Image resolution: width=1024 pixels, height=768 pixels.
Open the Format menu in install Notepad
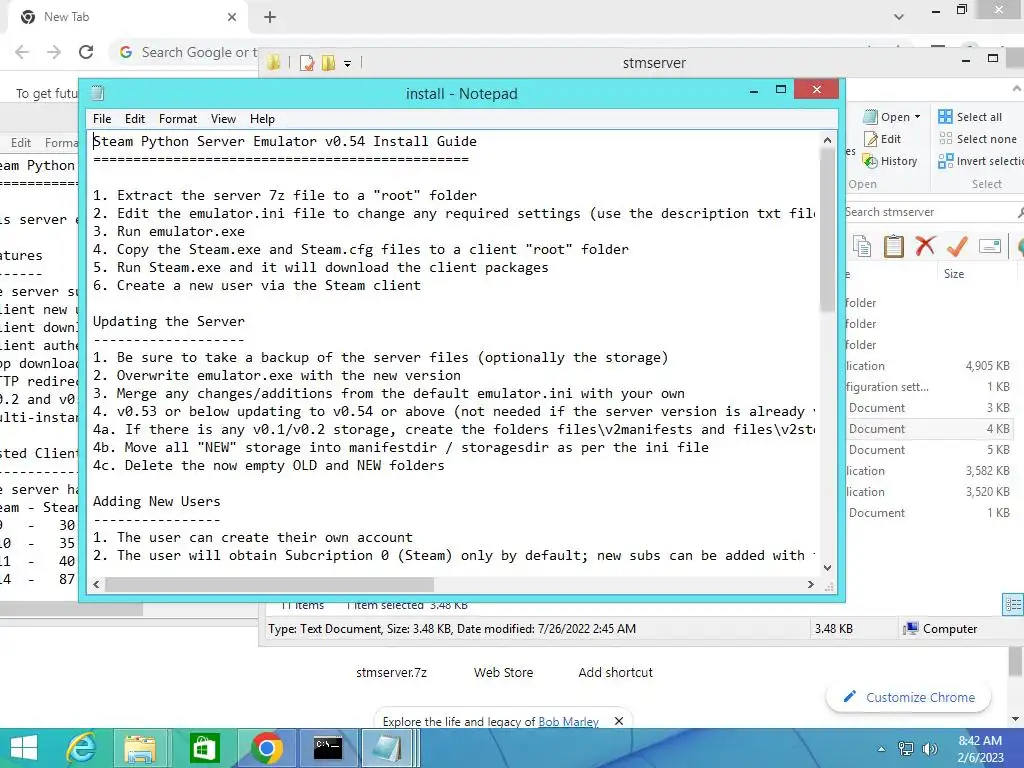click(178, 119)
